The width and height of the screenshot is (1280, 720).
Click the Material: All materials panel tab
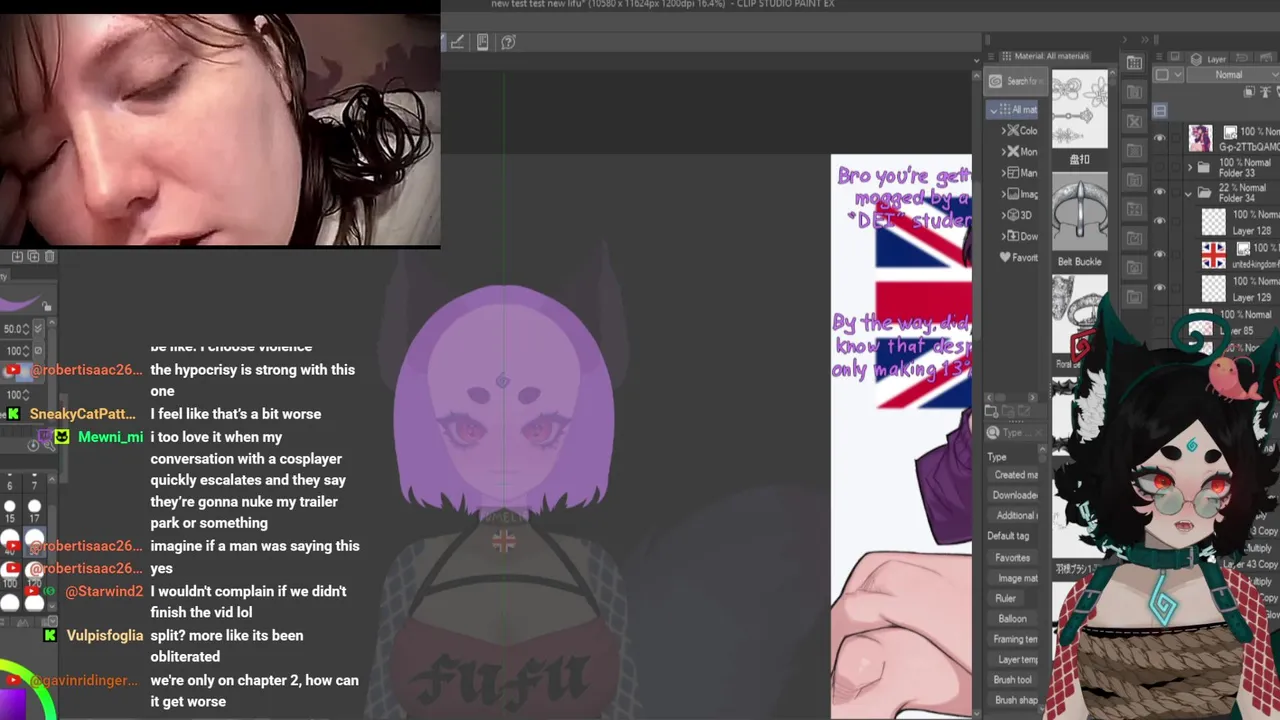(x=1044, y=56)
